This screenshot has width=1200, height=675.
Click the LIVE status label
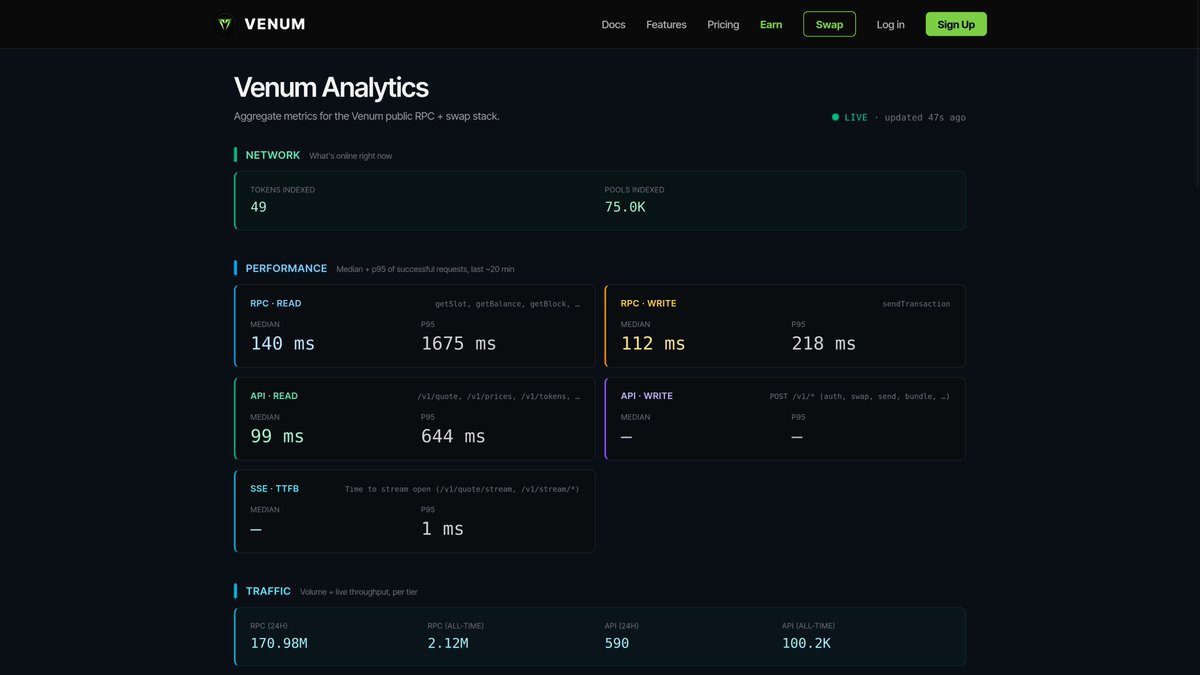856,117
